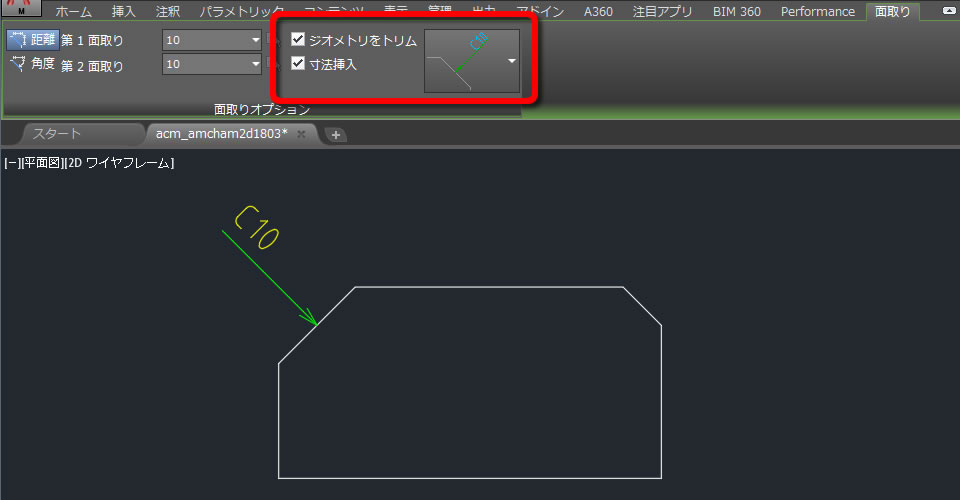Expand the chamfer dimension style preview dropdown
960x500 pixels.
(512, 61)
